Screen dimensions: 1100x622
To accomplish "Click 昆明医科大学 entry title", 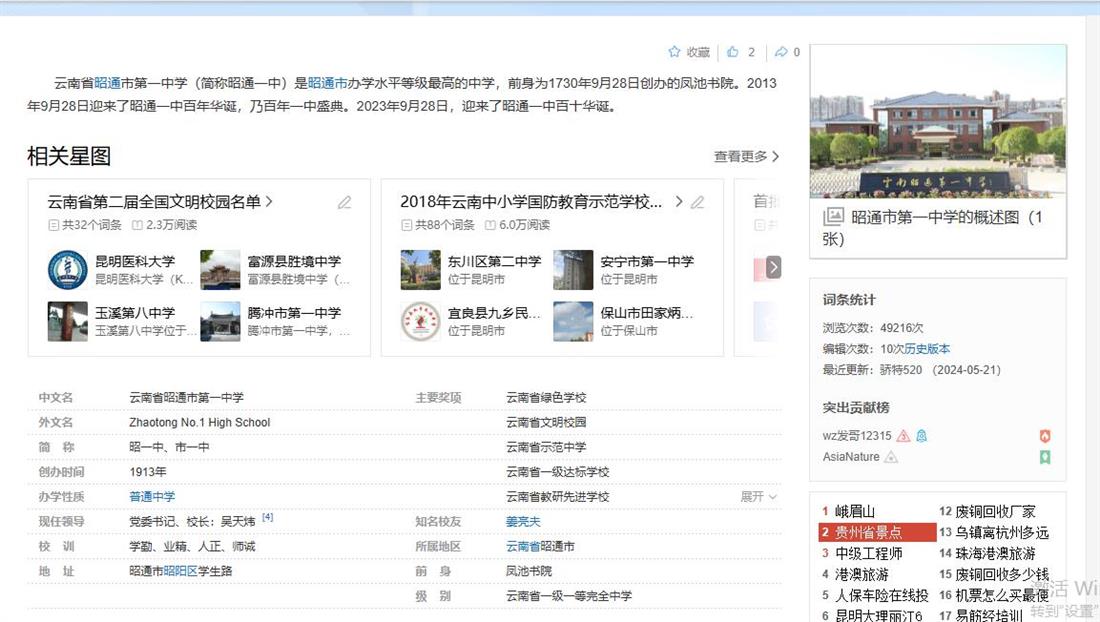I will click(135, 262).
